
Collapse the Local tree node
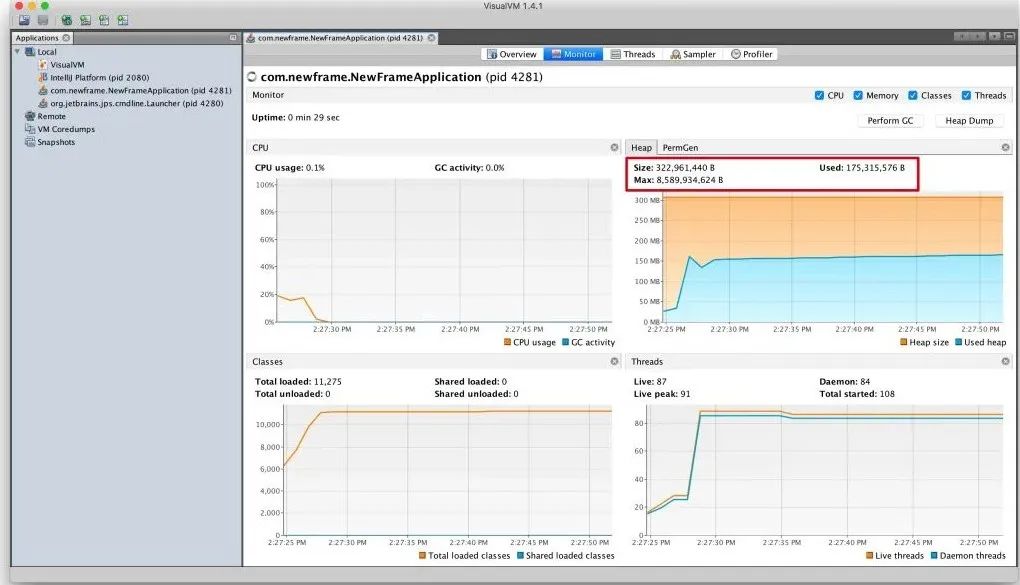[18, 51]
